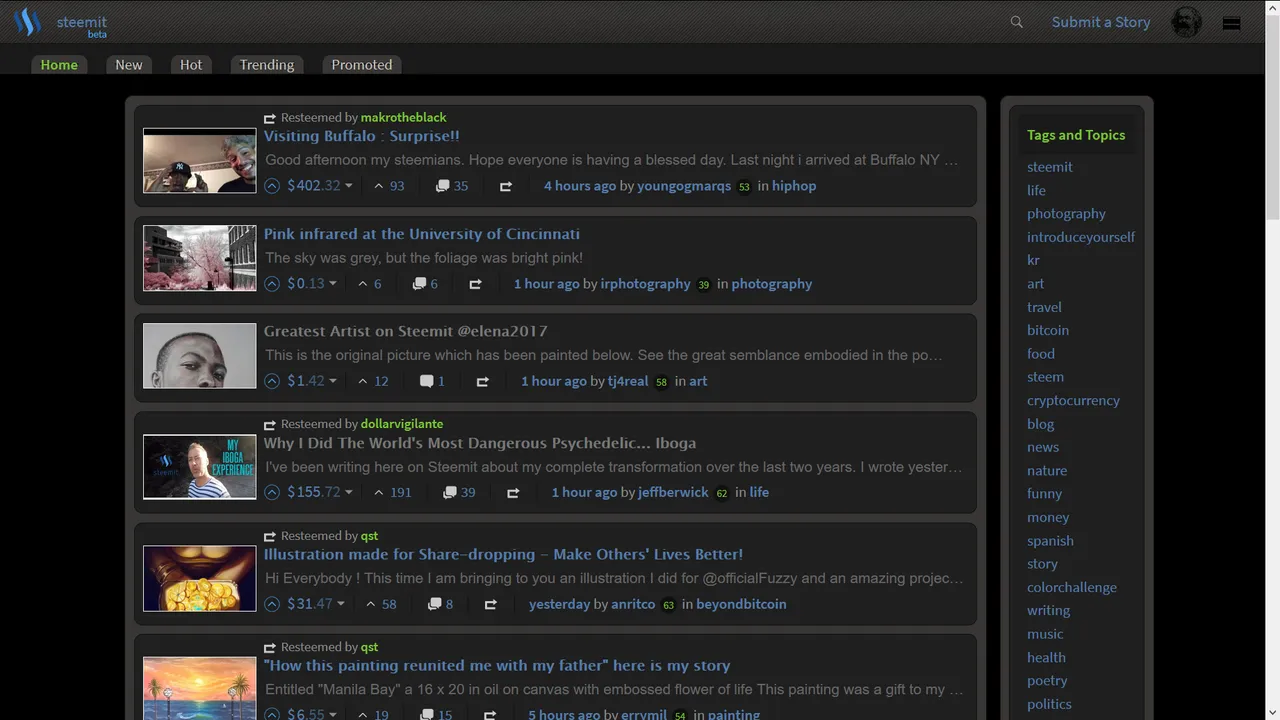Image resolution: width=1280 pixels, height=720 pixels.
Task: Open the Iboga Experience thumbnail
Action: [200, 467]
